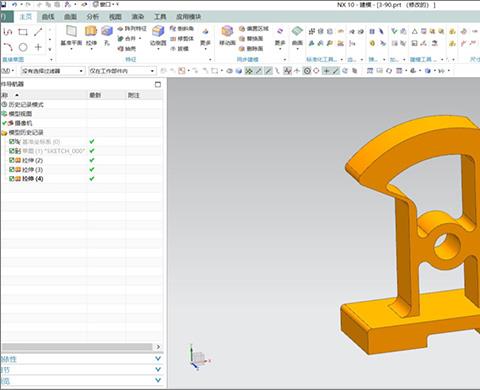Select the circle sketch tool
This screenshot has height=390, width=480.
23,47
